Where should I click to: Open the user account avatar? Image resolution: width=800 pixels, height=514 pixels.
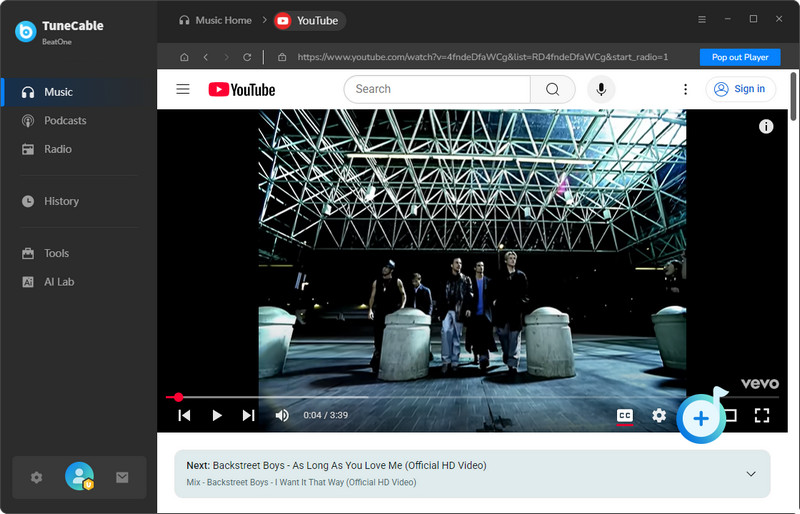[x=79, y=476]
